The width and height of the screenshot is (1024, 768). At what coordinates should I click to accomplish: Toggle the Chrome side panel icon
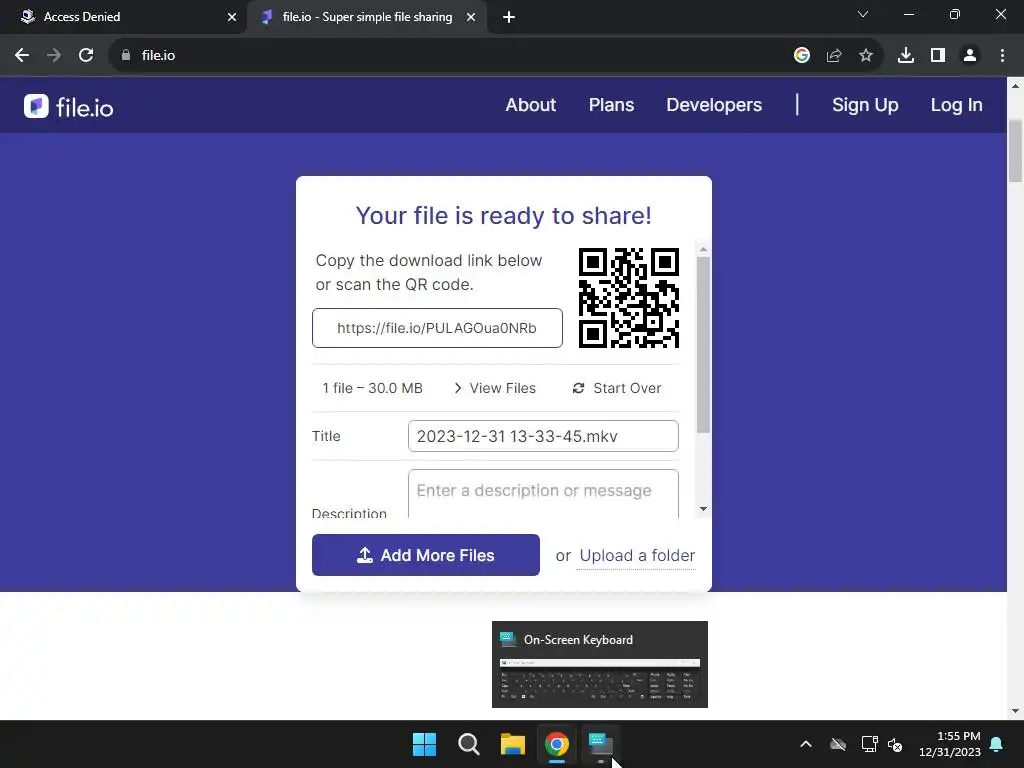coord(938,56)
